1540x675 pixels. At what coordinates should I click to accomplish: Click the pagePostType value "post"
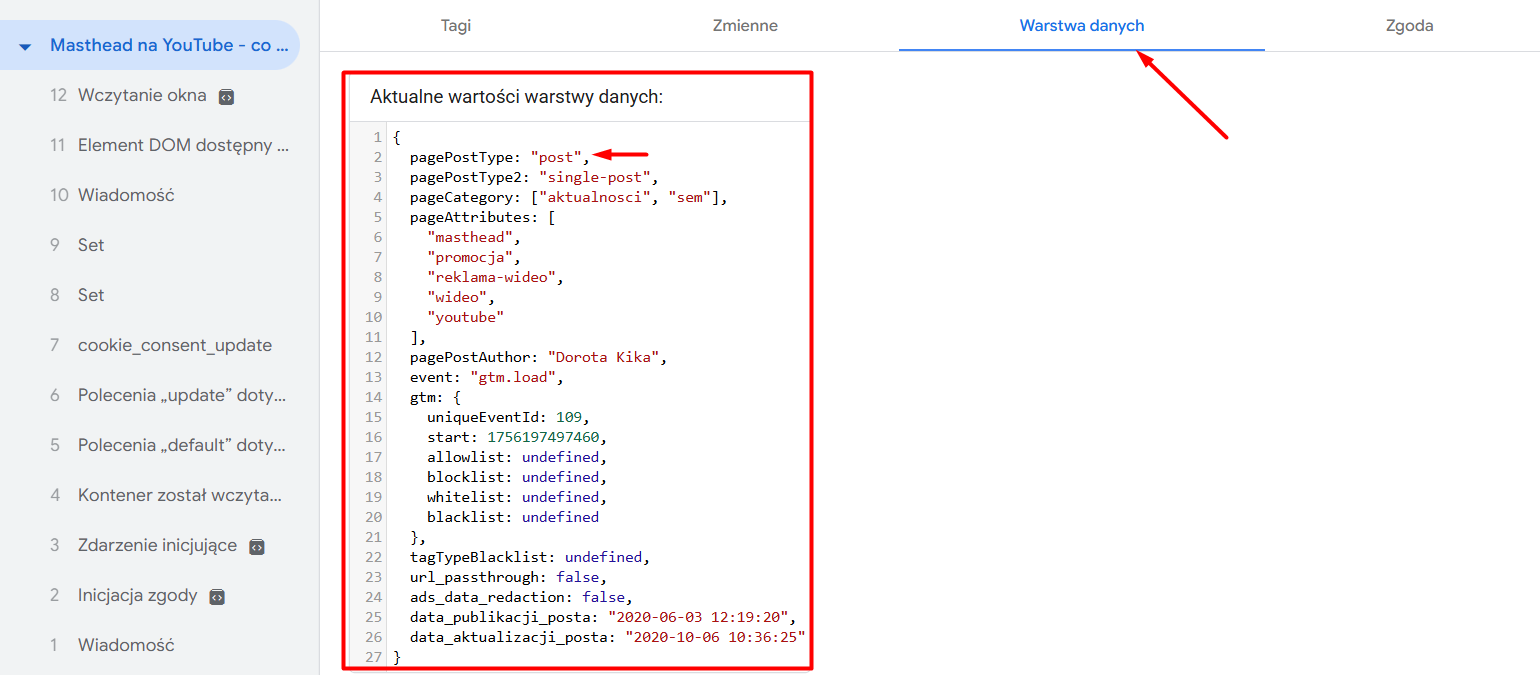[556, 157]
